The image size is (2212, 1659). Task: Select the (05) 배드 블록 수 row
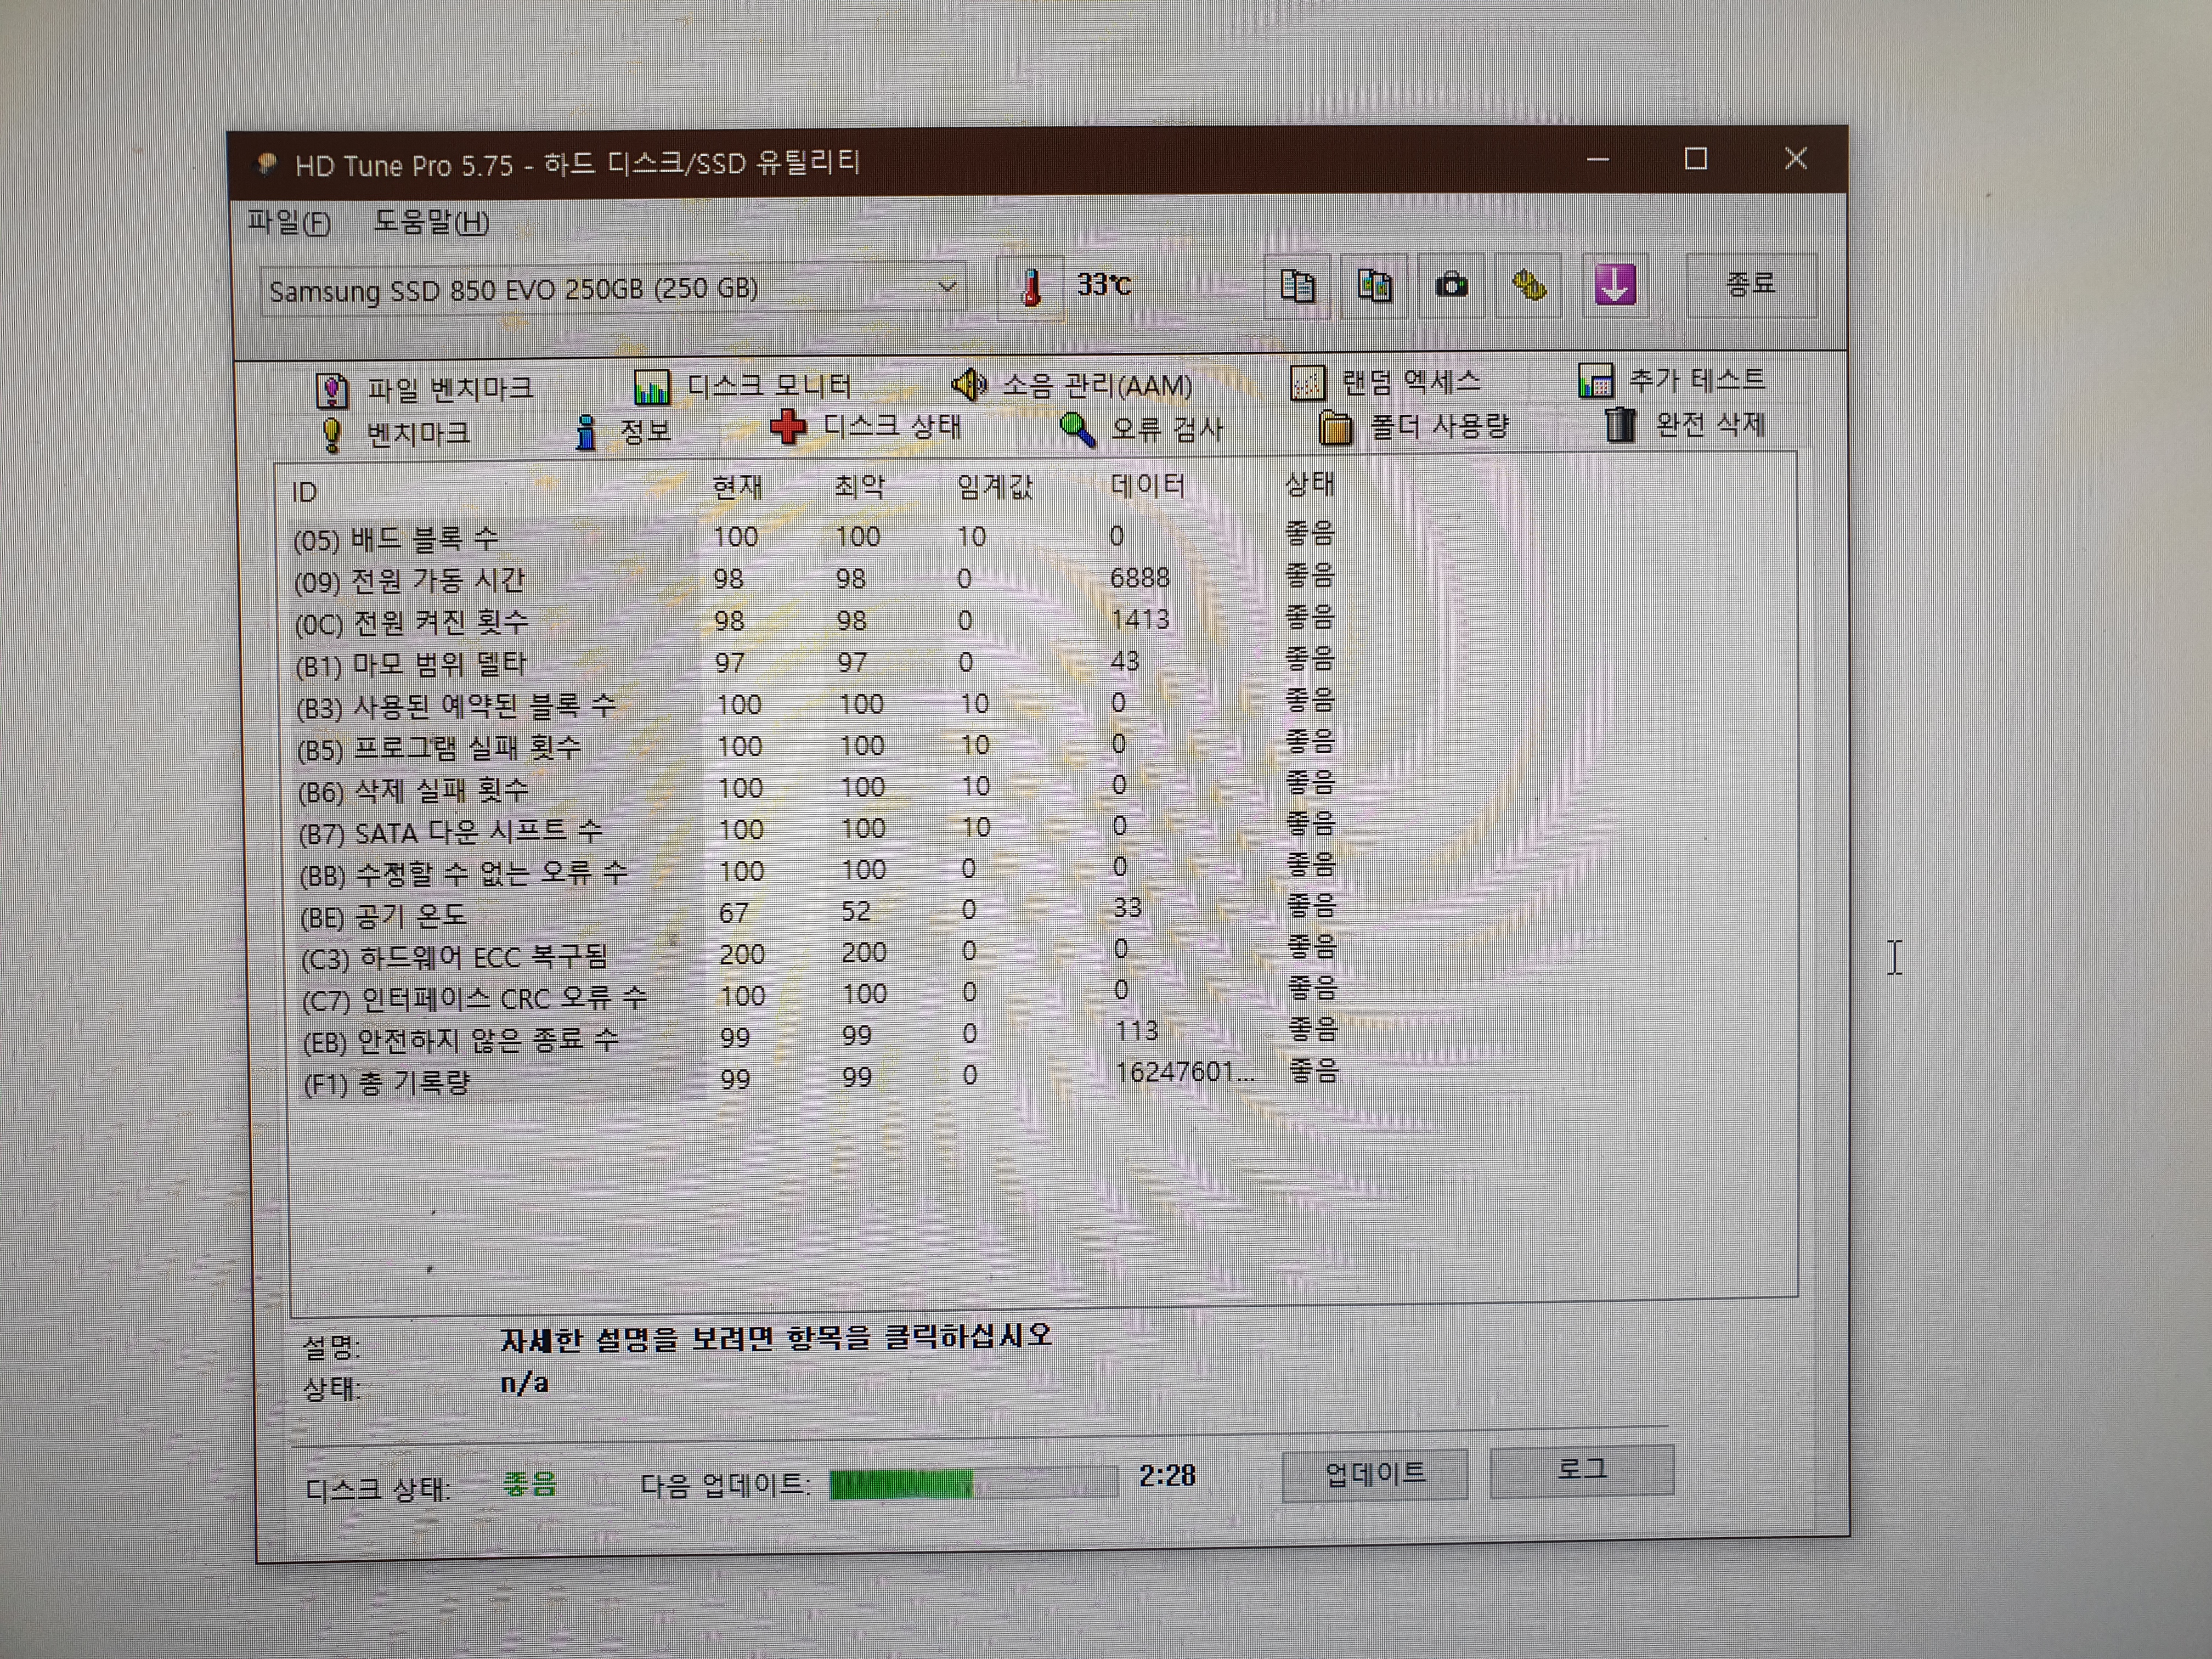[x=815, y=536]
